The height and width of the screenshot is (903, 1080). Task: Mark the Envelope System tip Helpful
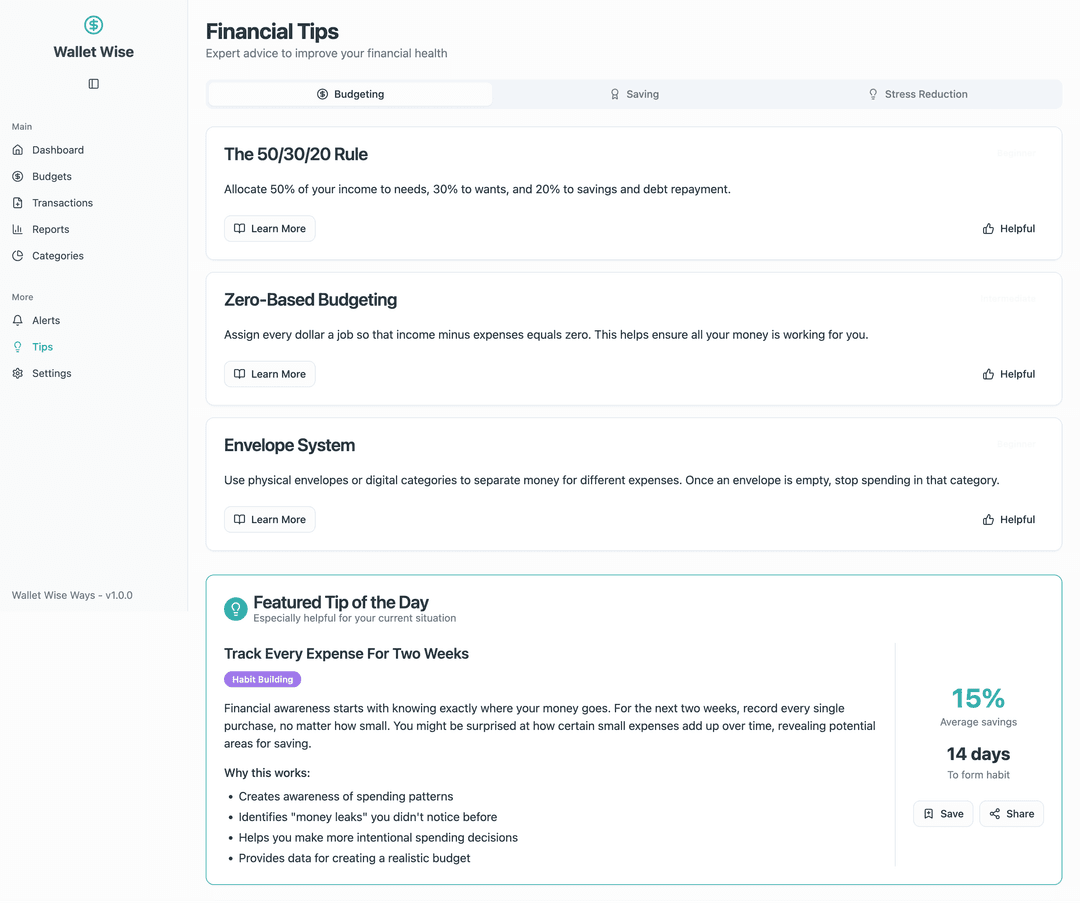point(1008,519)
